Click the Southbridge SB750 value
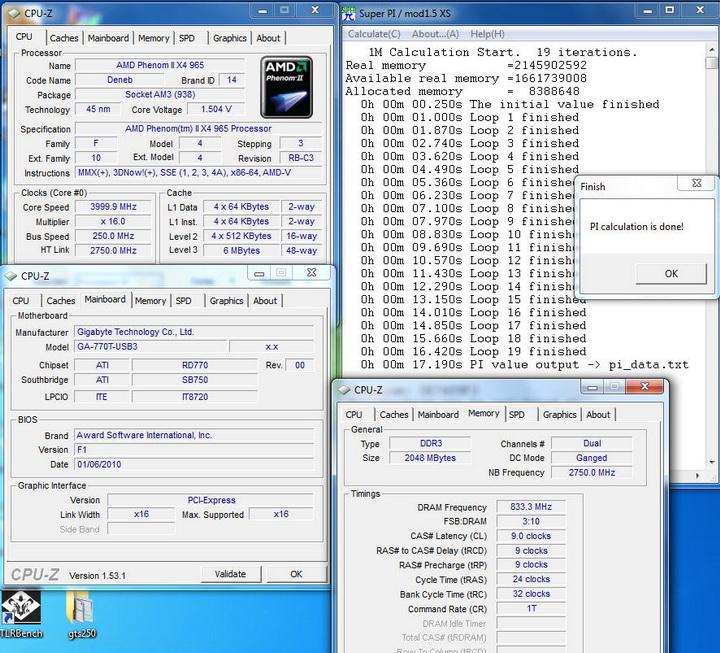The width and height of the screenshot is (720, 653). [x=195, y=380]
